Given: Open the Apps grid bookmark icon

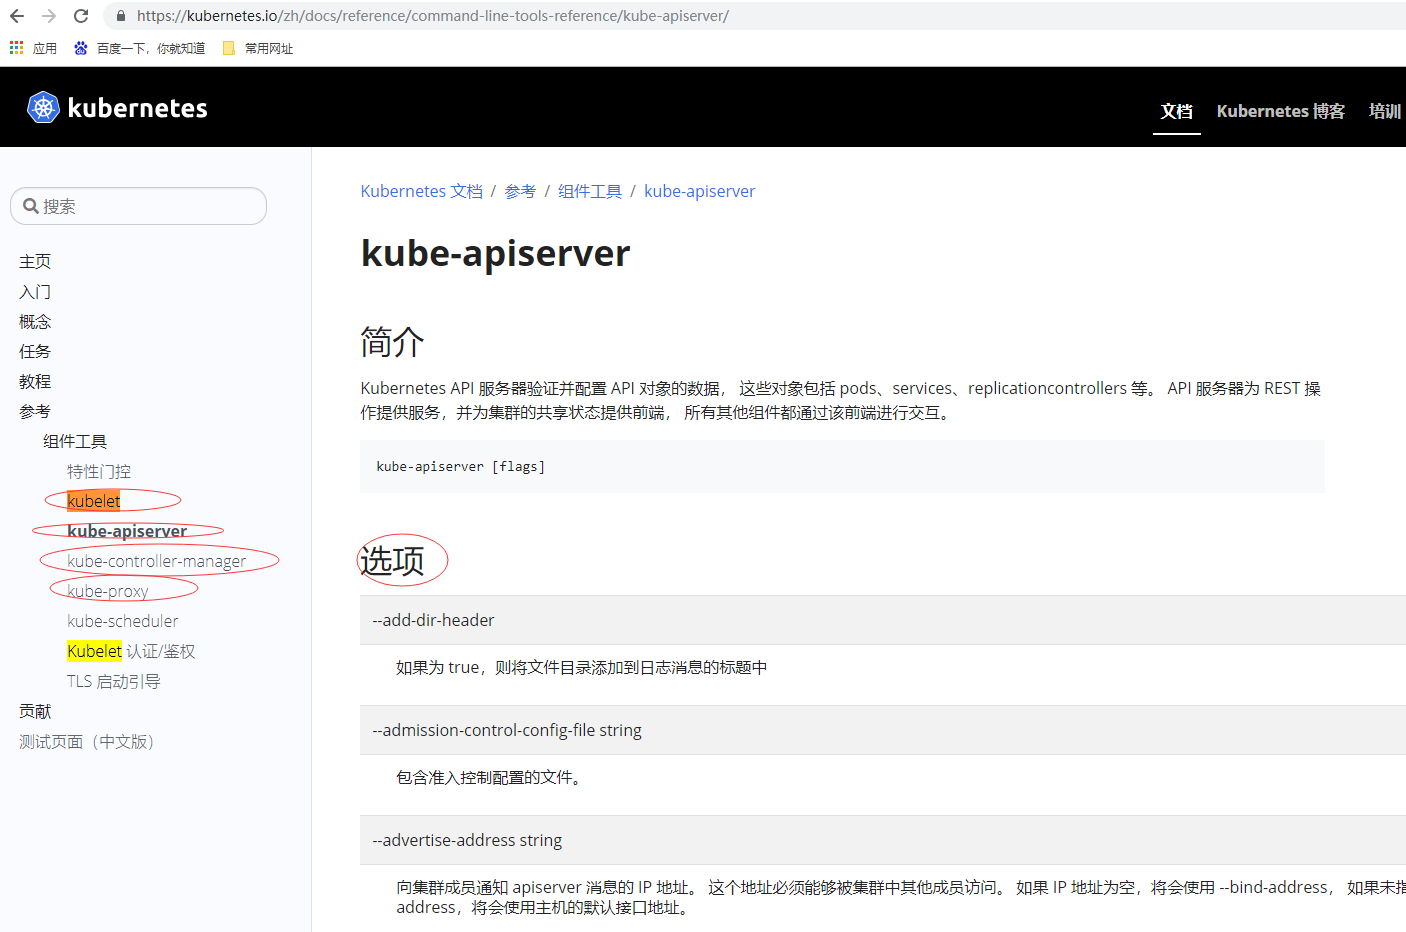Looking at the screenshot, I should [16, 48].
